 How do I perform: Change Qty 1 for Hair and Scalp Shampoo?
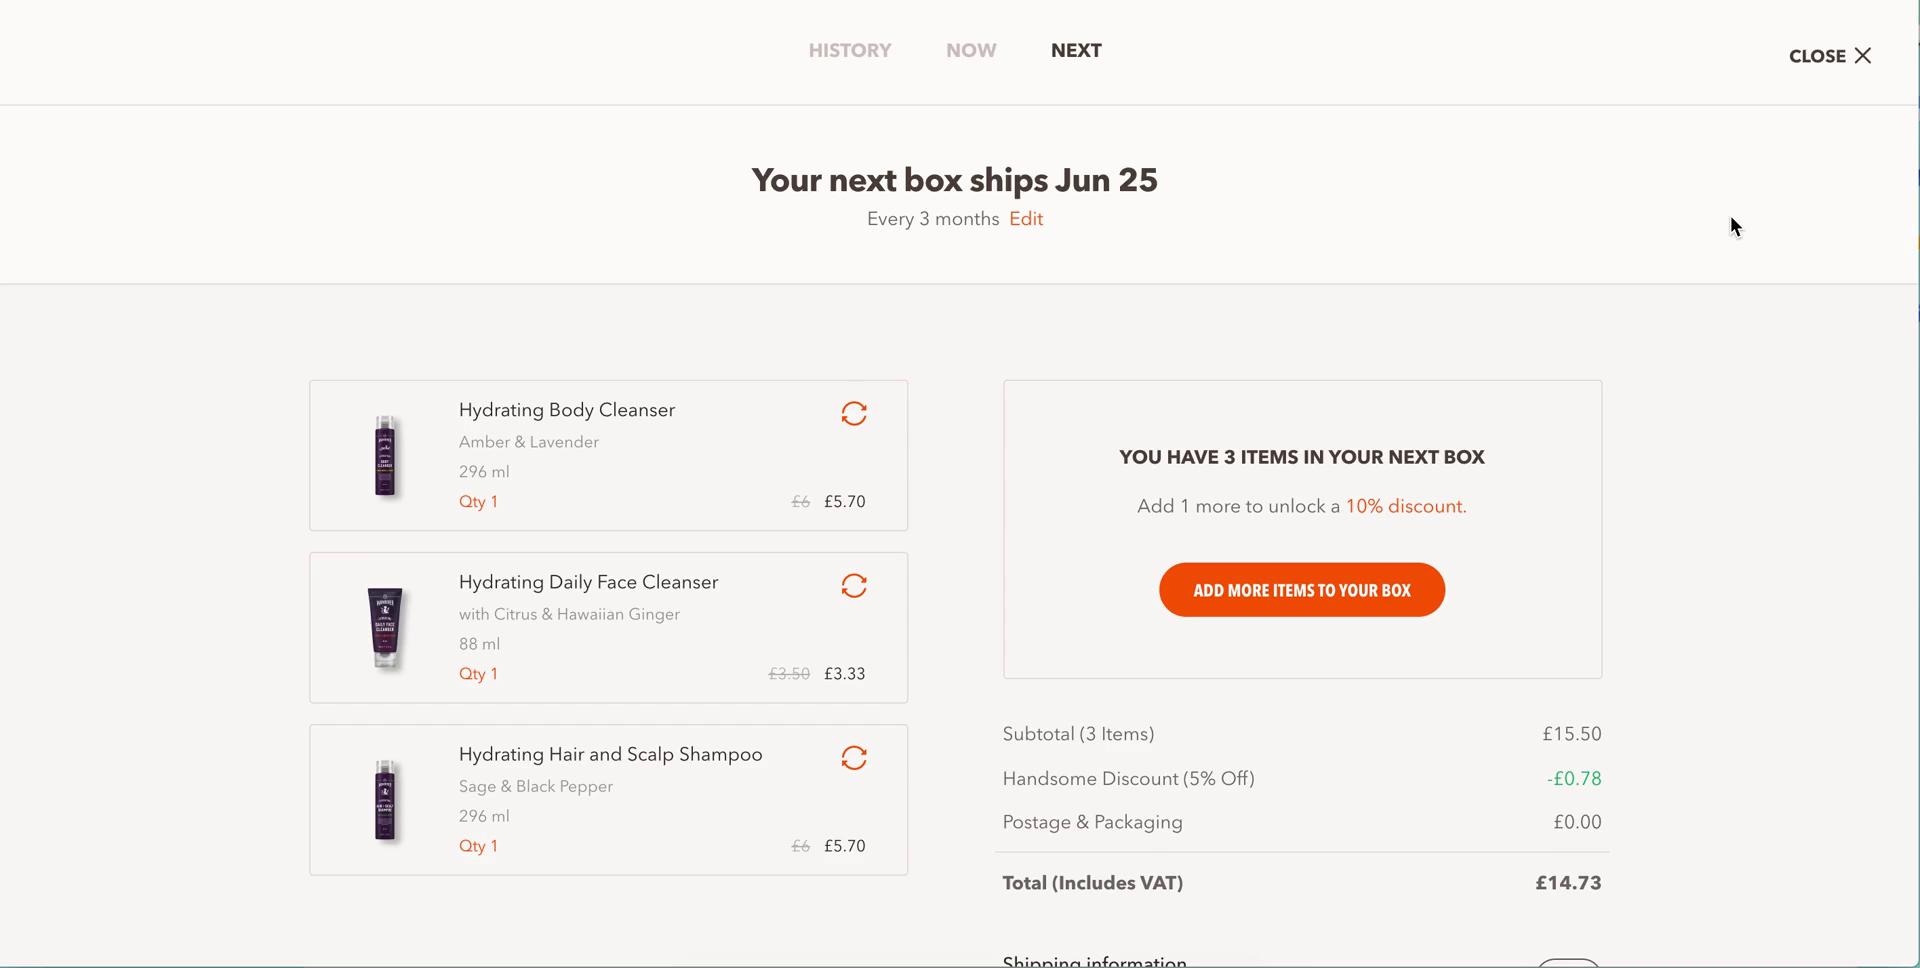[x=478, y=846]
